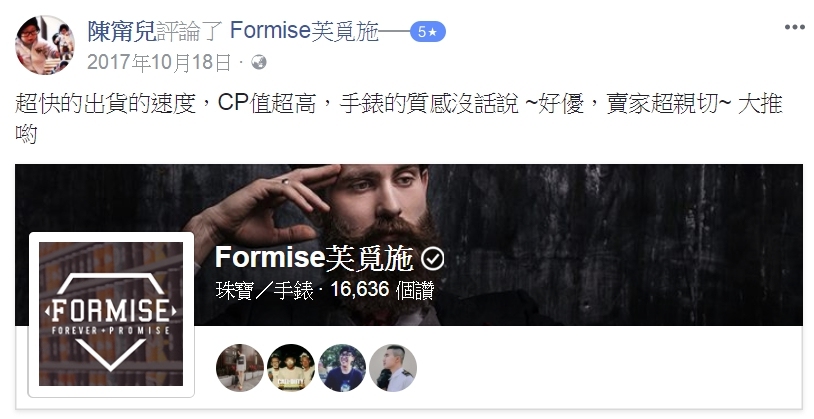Click the 16,636 個讚 likes count
Image resolution: width=814 pixels, height=419 pixels.
(382, 290)
